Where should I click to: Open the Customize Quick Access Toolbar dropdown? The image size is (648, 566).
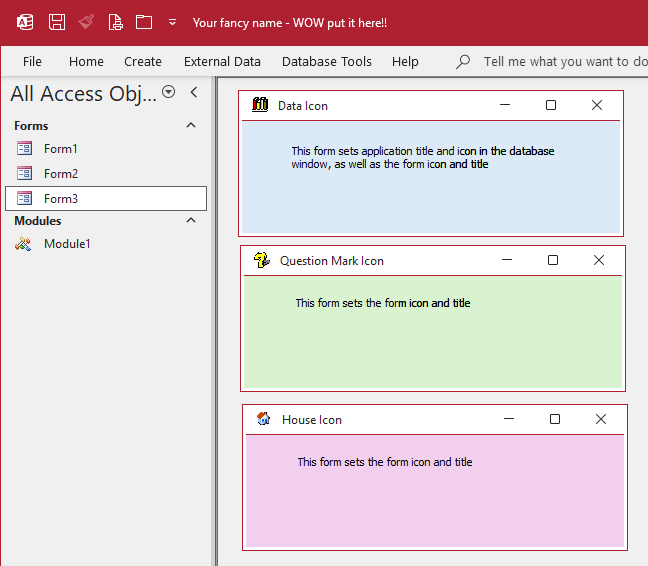point(173,22)
